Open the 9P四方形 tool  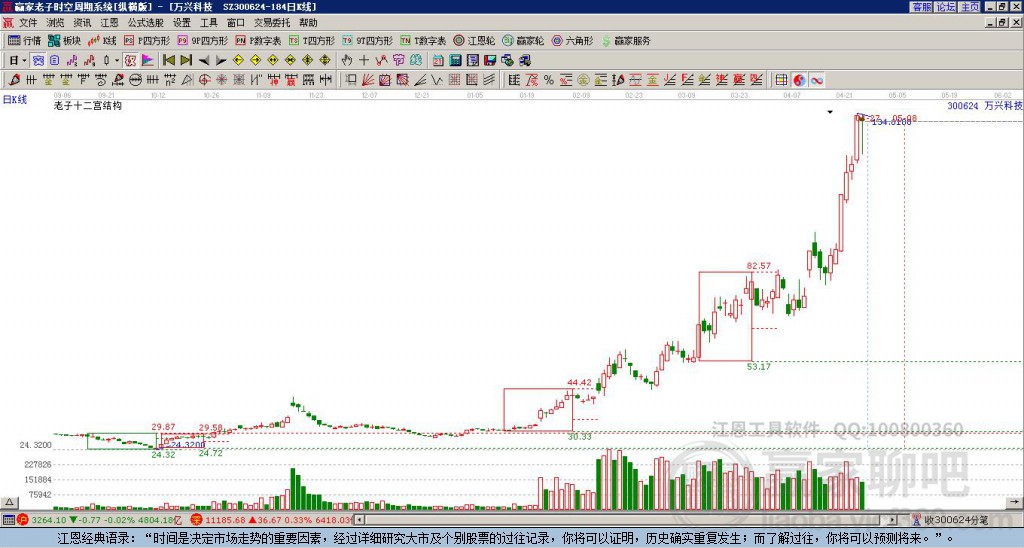202,40
